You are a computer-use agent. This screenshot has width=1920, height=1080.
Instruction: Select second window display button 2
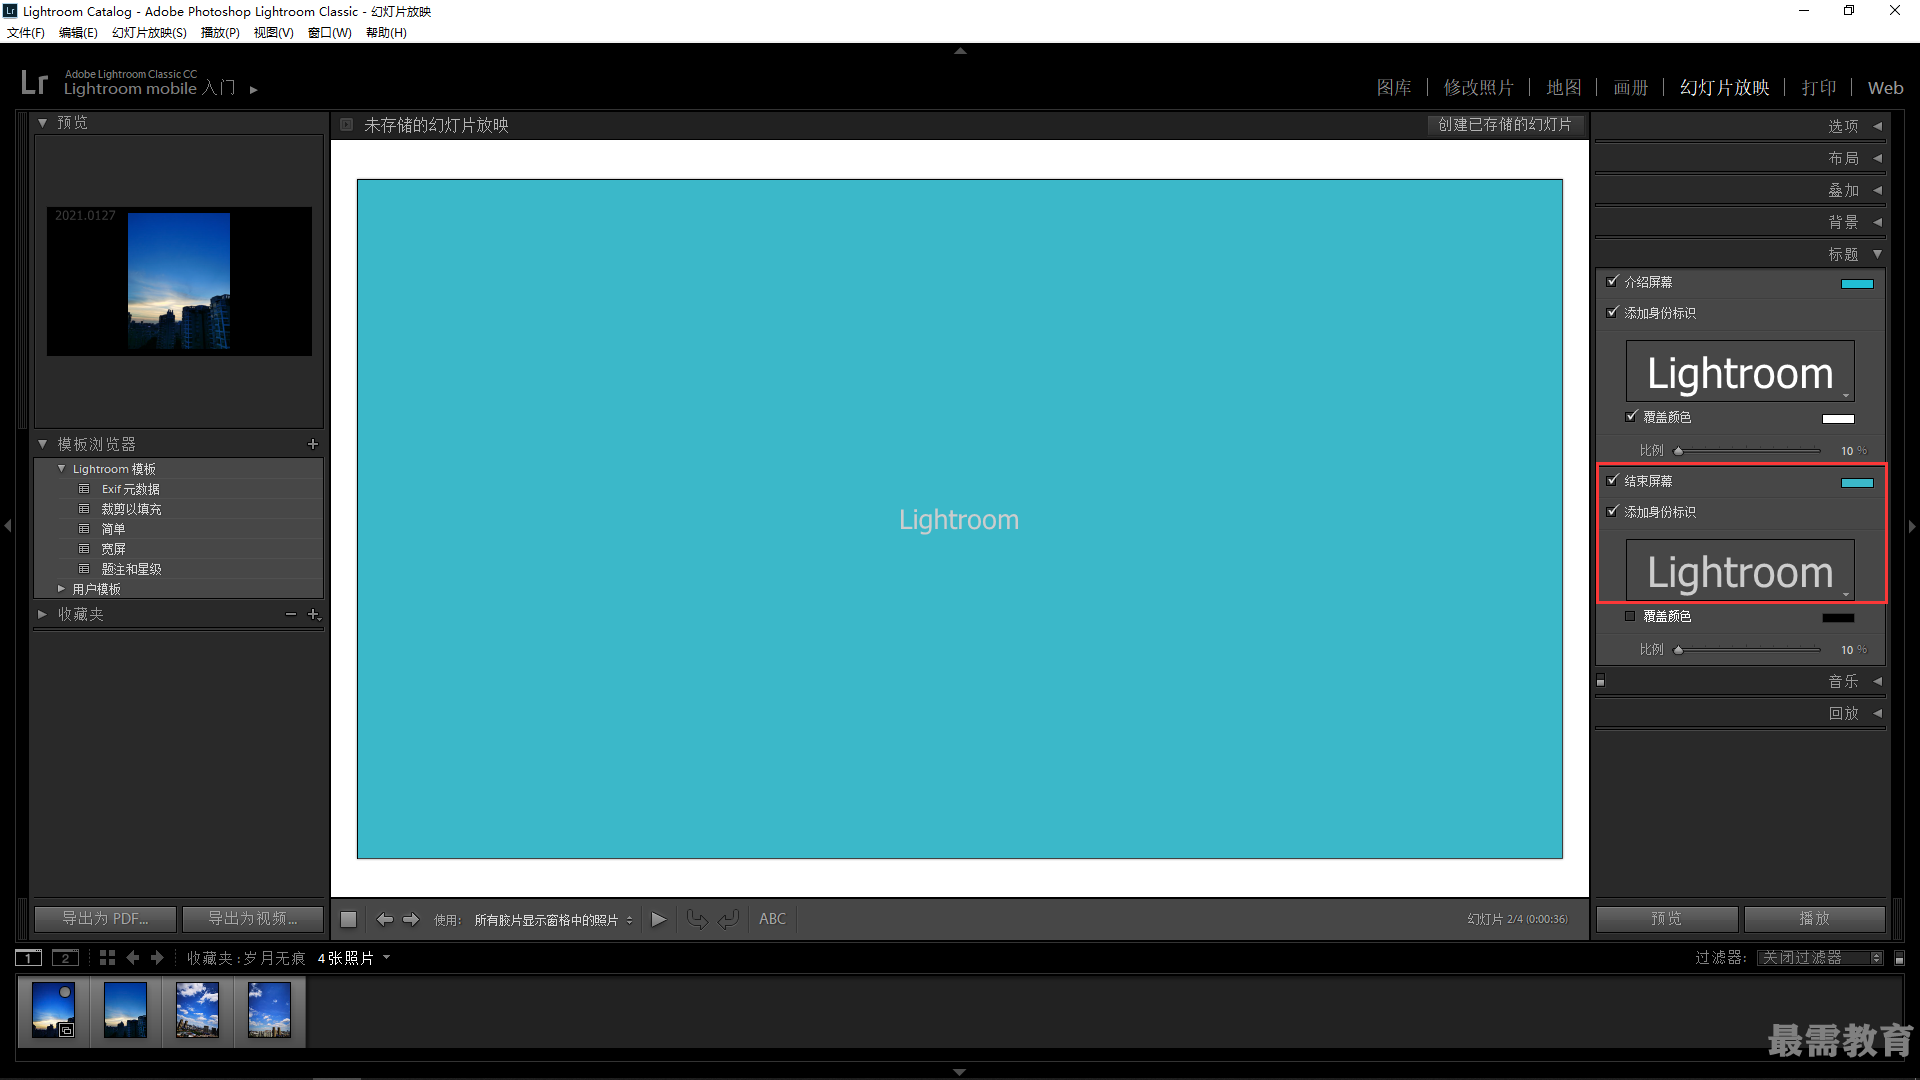pyautogui.click(x=65, y=958)
